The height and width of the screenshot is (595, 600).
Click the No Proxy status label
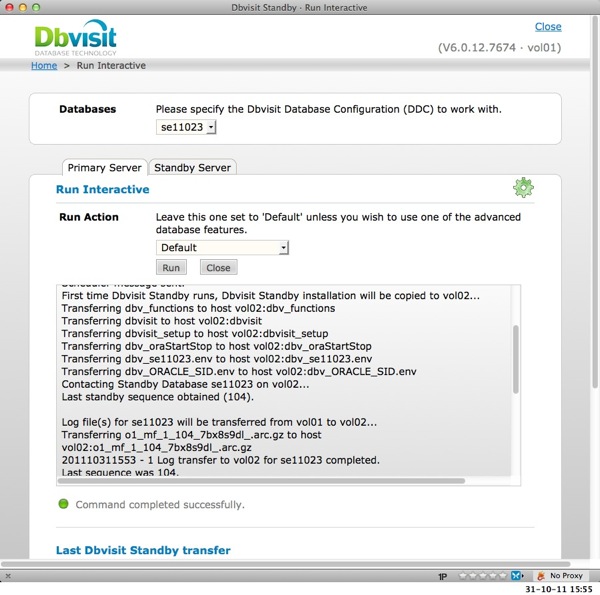tap(566, 575)
